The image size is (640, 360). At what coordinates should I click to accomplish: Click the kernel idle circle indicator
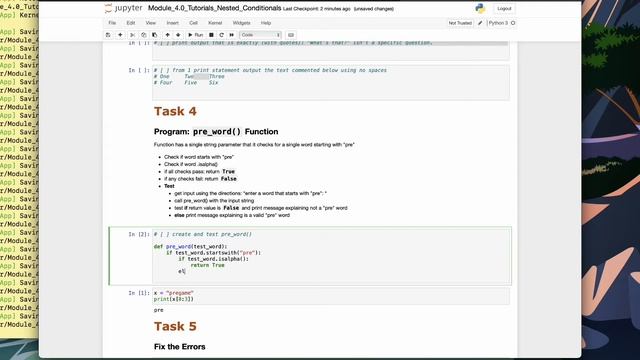pos(513,23)
